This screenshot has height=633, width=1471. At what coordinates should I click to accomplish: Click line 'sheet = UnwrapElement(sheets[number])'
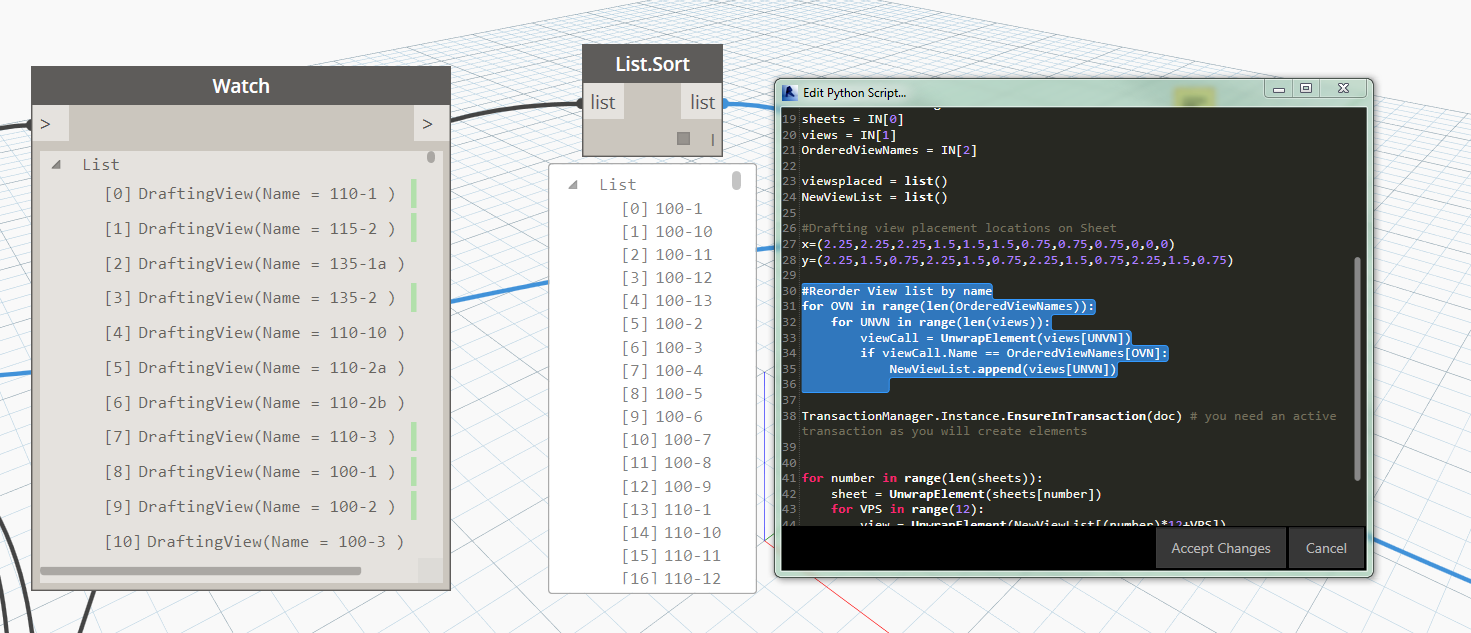click(966, 494)
